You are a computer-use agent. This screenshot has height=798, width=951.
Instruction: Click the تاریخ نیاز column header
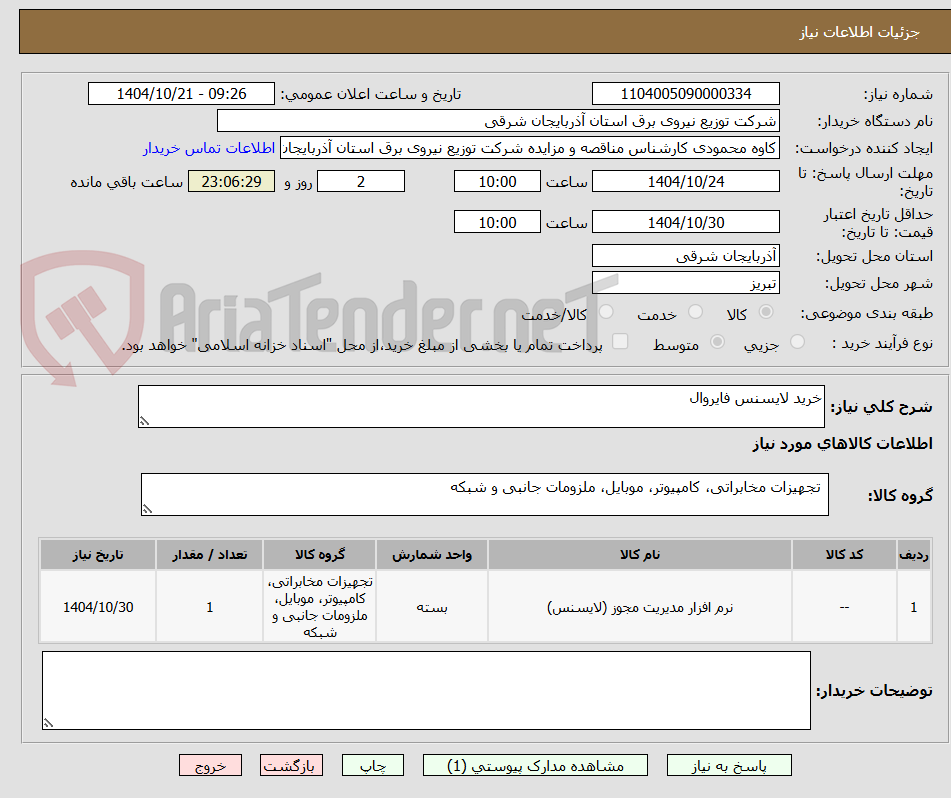(x=98, y=555)
